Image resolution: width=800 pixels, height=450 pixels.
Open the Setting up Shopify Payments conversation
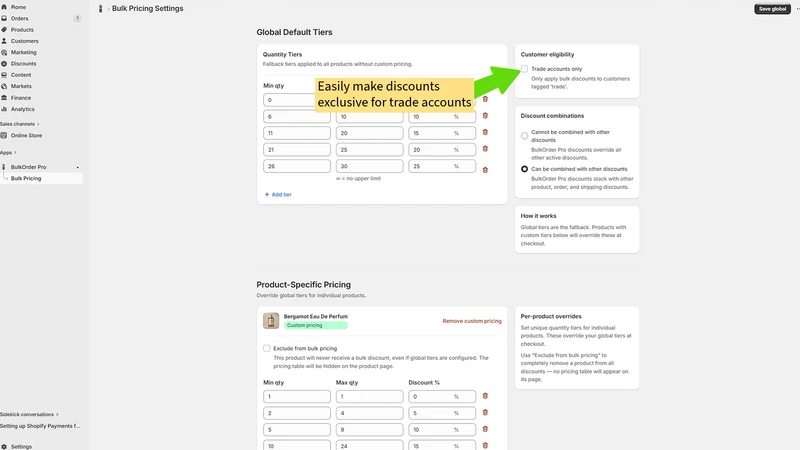tap(40, 426)
